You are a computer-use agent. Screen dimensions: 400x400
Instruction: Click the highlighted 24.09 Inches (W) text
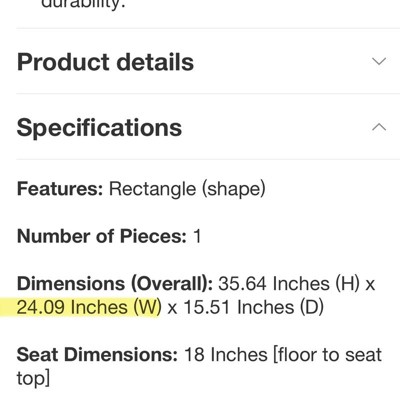point(89,307)
